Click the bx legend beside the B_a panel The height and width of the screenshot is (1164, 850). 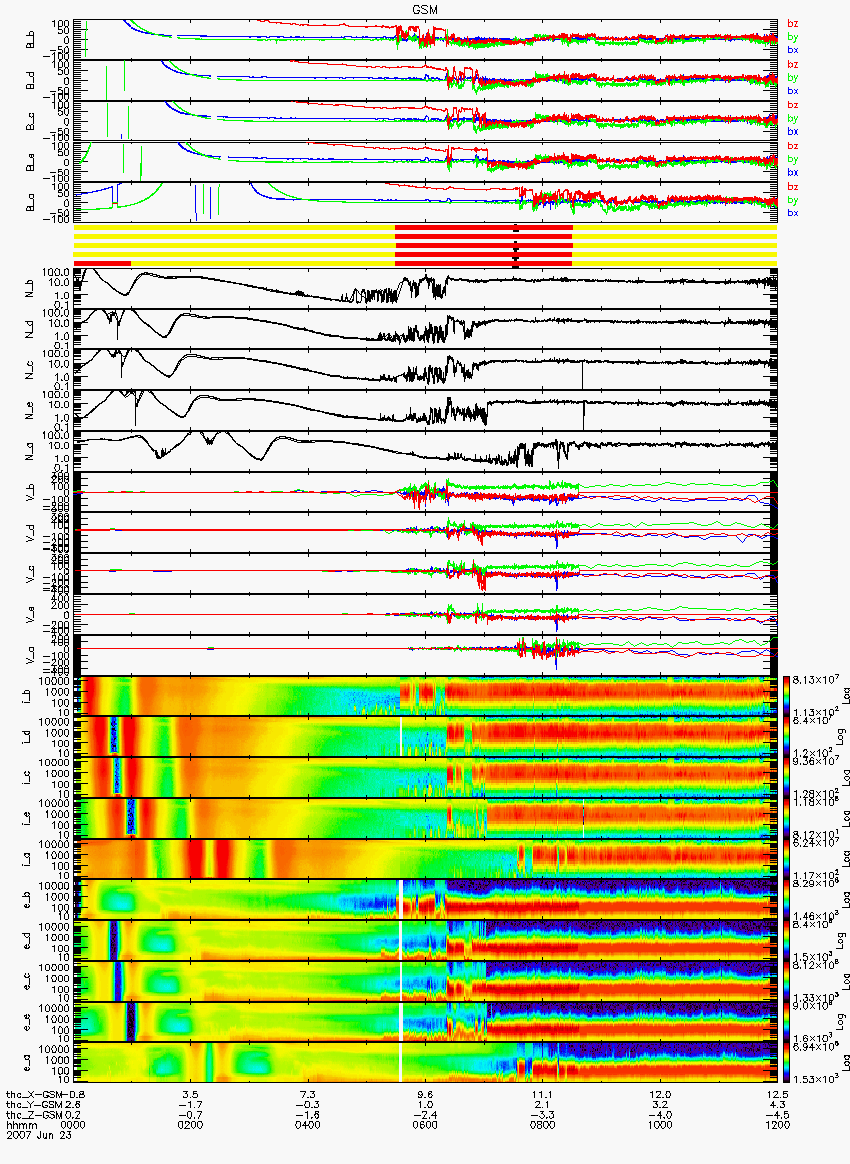click(793, 213)
